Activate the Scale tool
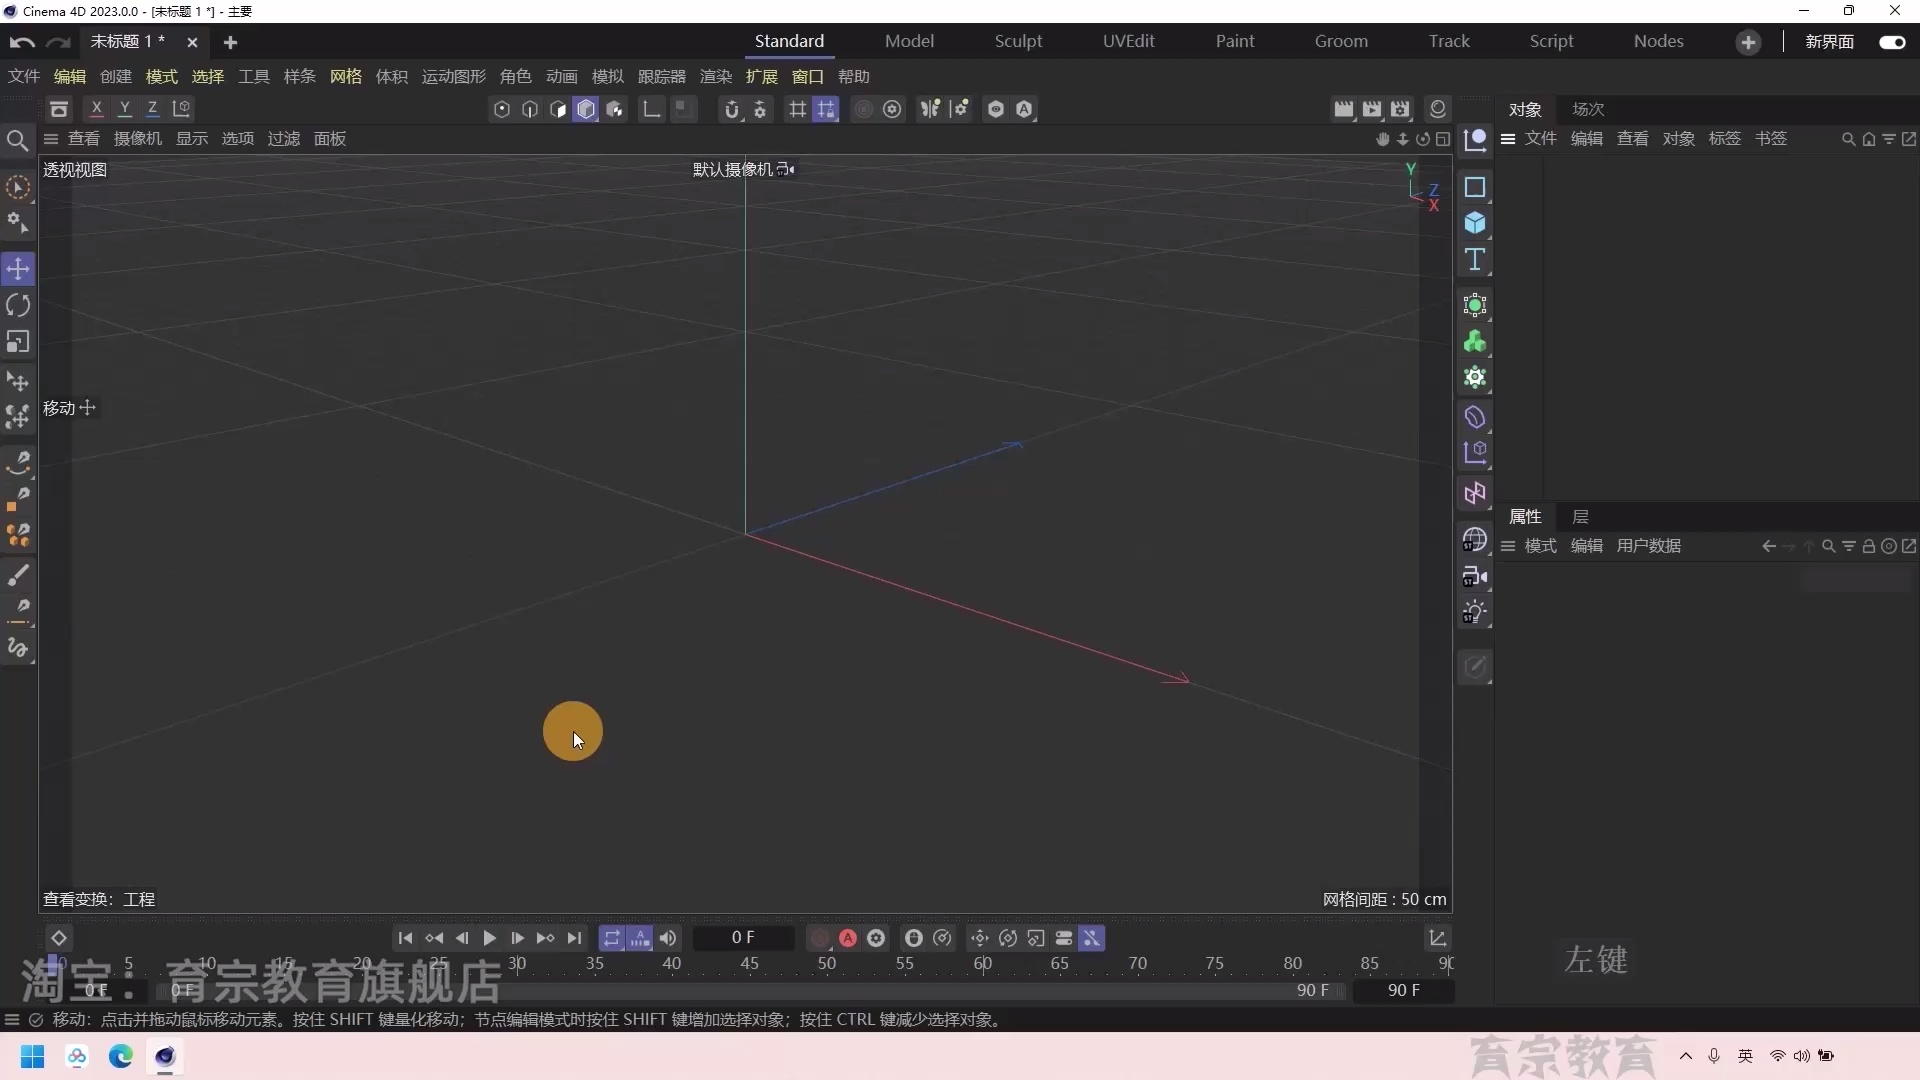 tap(18, 342)
